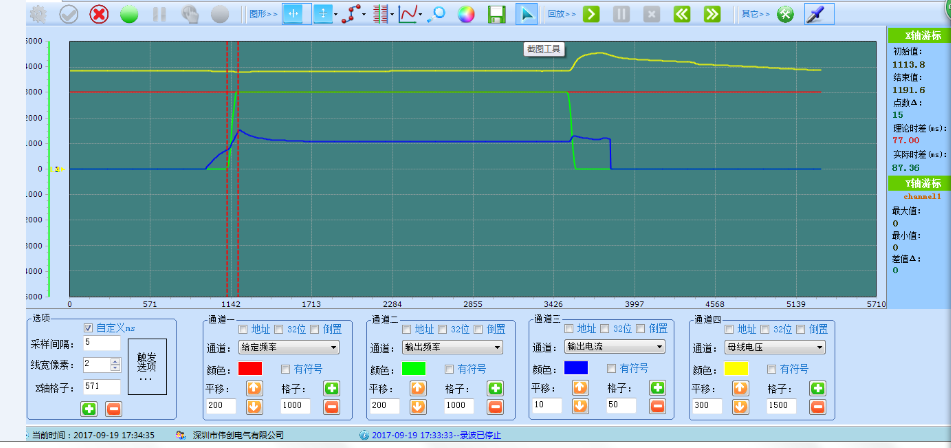Click green plus under X轴格子 in 选项
This screenshot has width=951, height=448.
[x=89, y=409]
